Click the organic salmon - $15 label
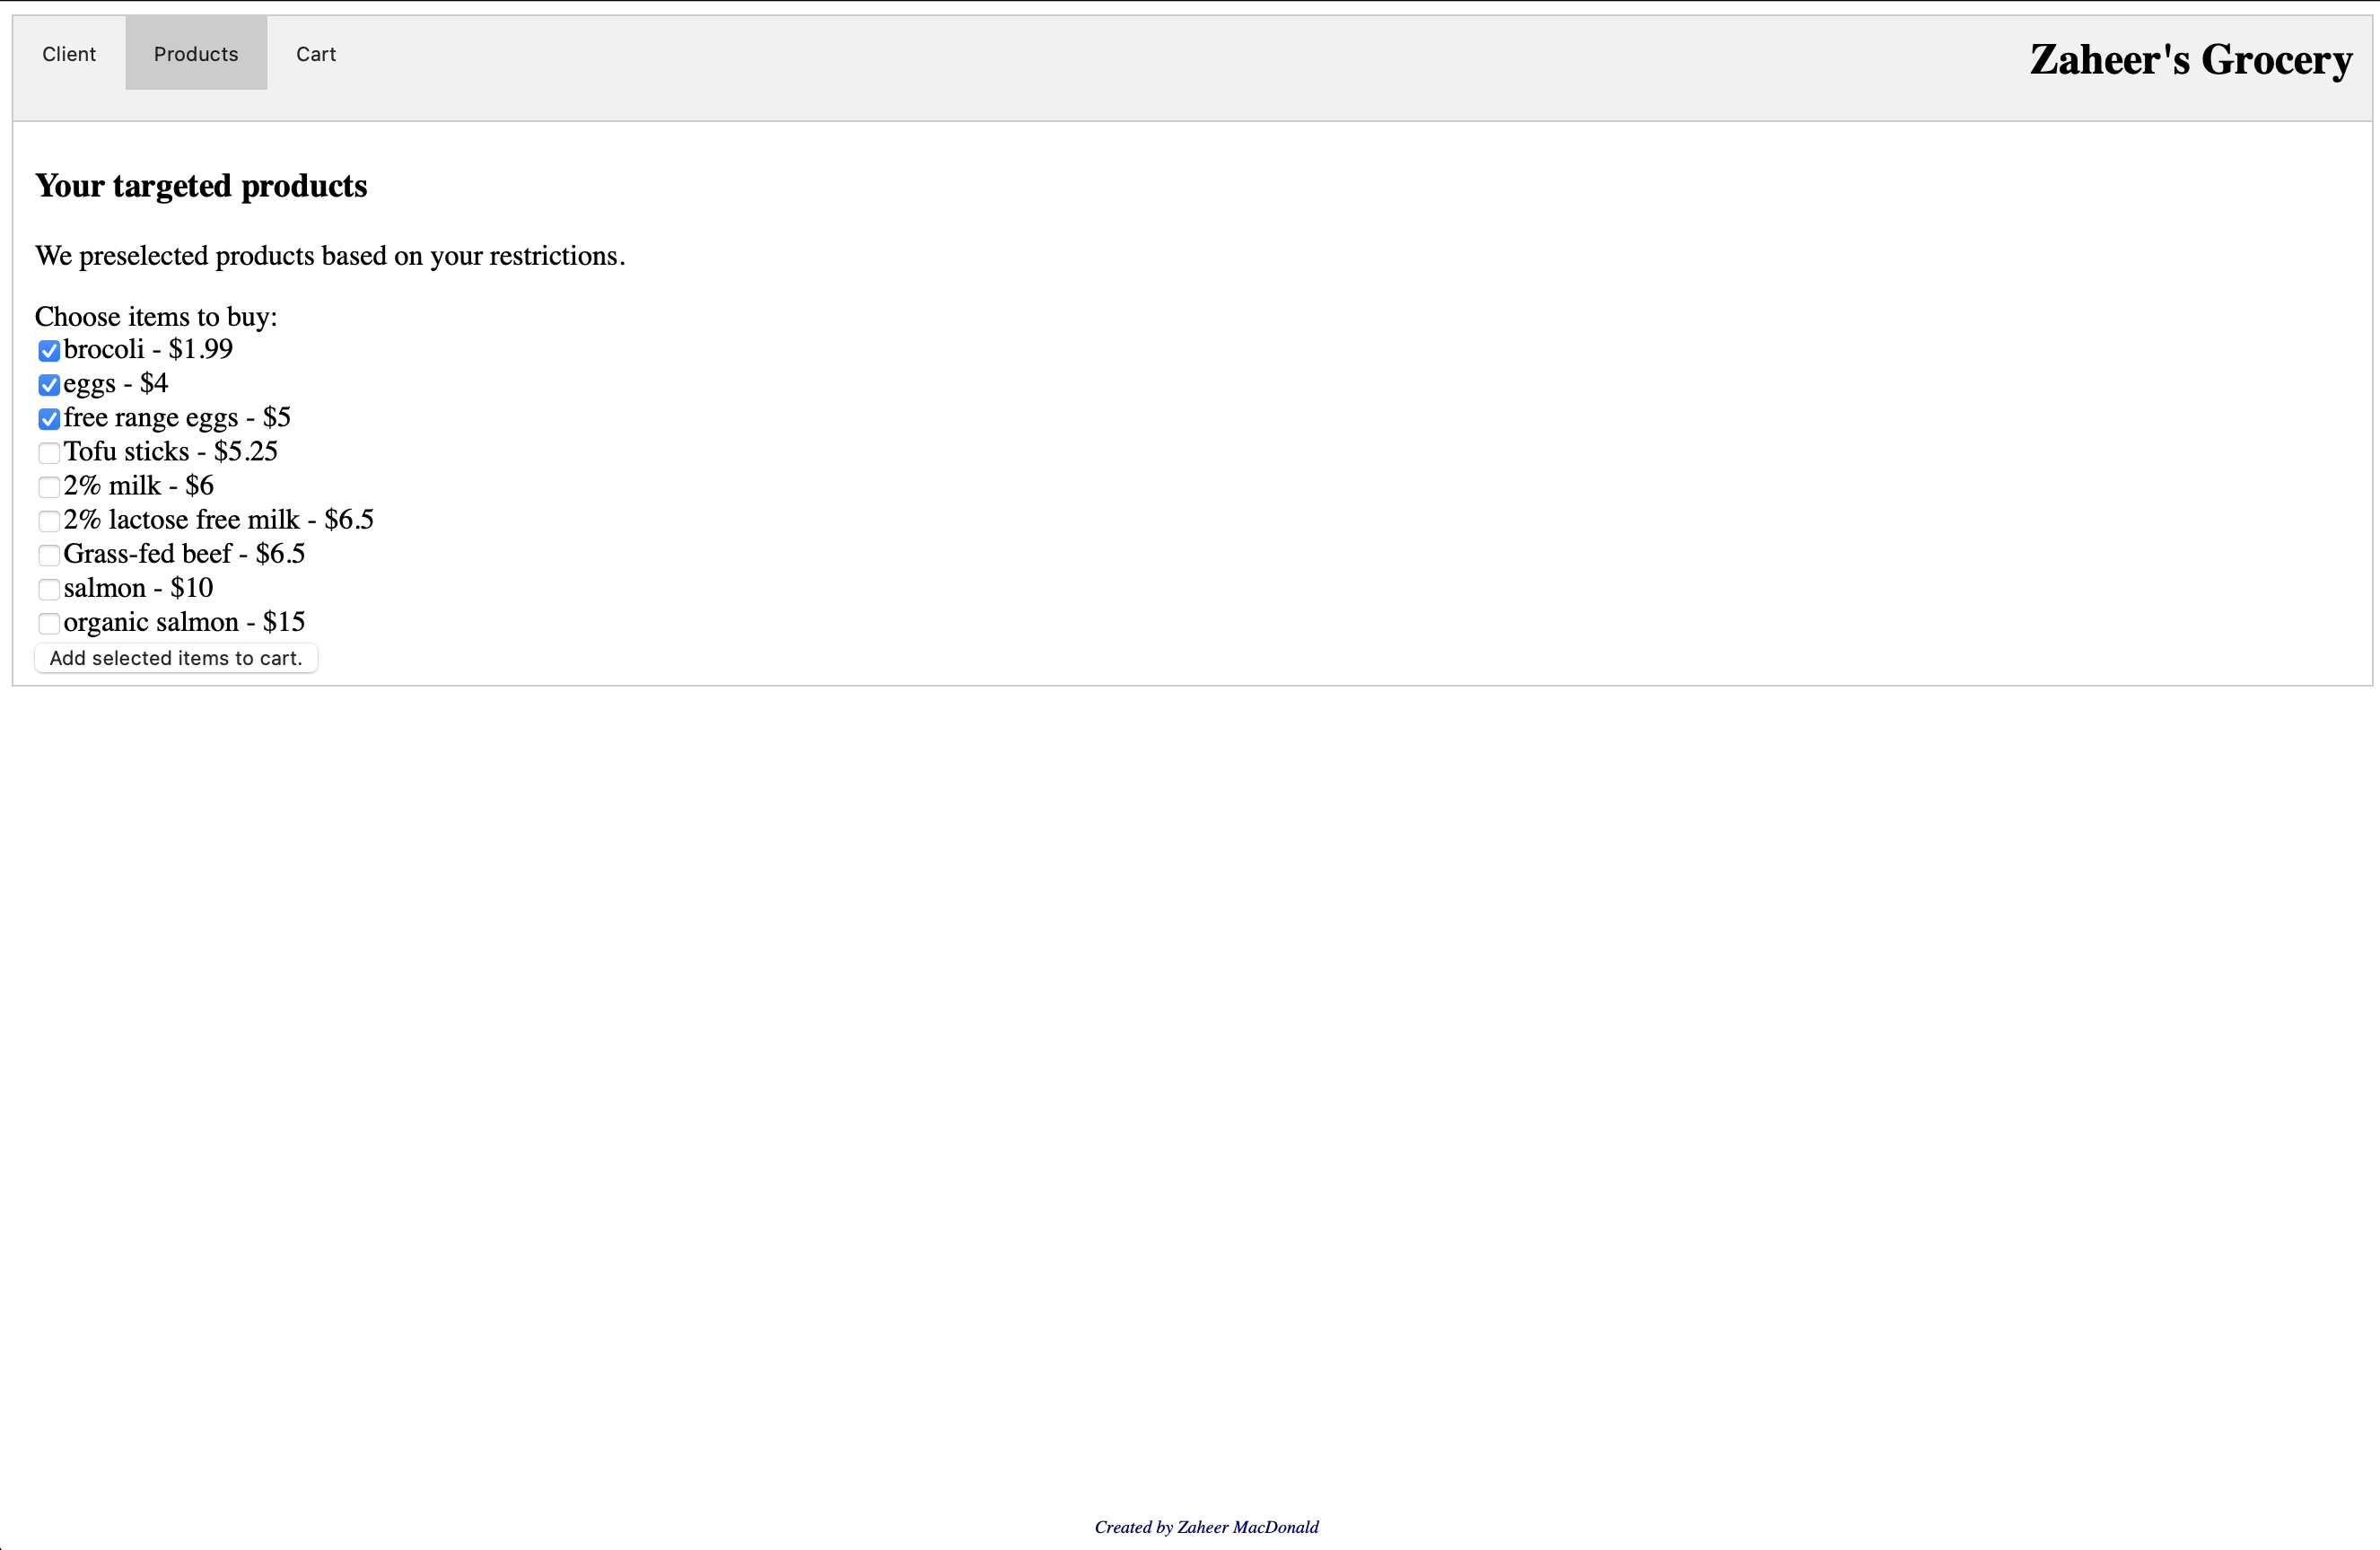This screenshot has height=1550, width=2380. [184, 622]
